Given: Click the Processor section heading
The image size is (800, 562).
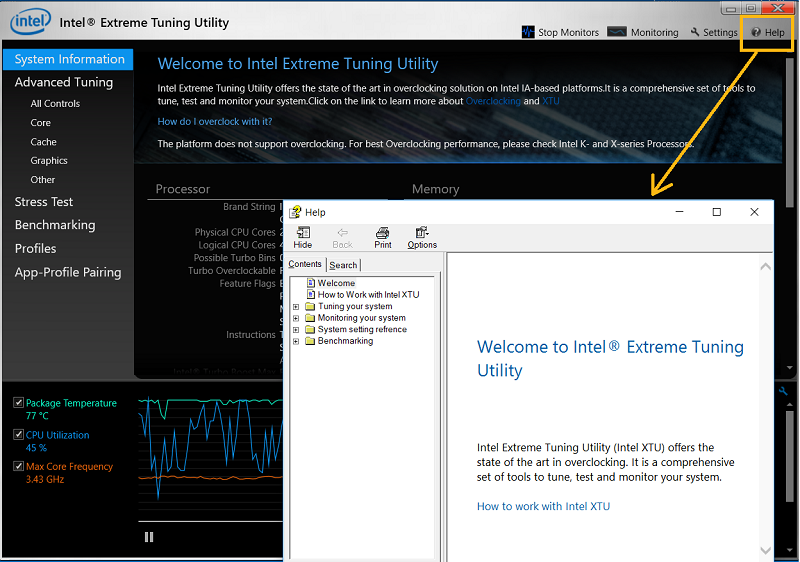Looking at the screenshot, I should point(183,189).
